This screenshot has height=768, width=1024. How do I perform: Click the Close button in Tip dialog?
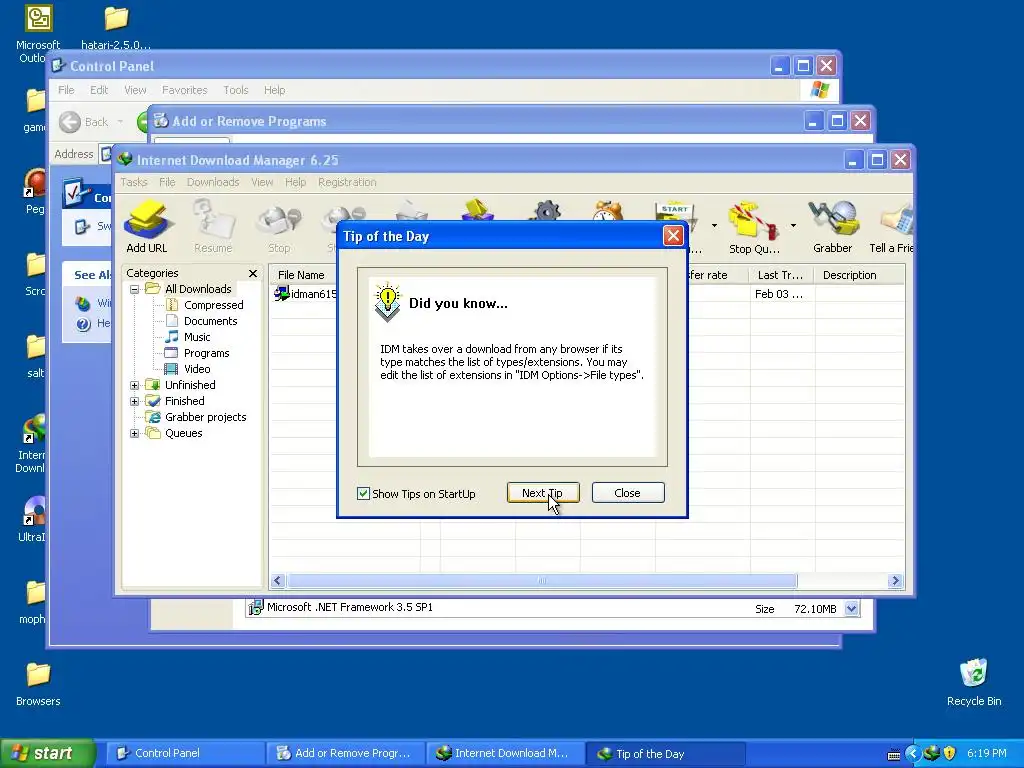[628, 493]
